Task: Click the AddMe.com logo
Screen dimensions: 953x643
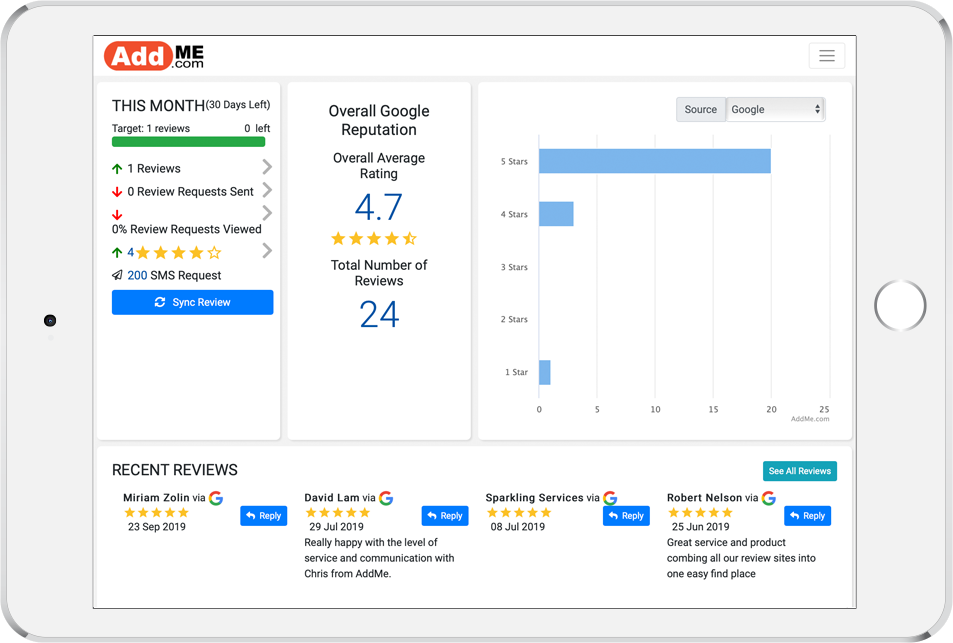Action: tap(154, 56)
